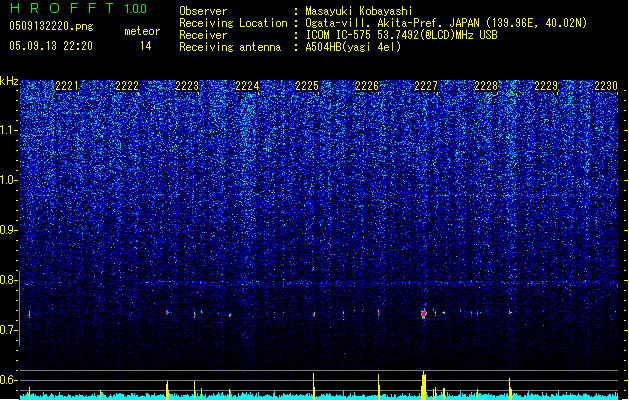Click the 2221 time marker
This screenshot has height=400, width=629.
[67, 86]
